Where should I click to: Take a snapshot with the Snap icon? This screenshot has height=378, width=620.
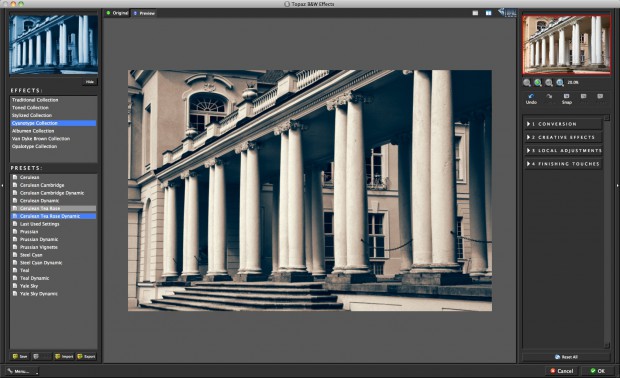coord(567,96)
